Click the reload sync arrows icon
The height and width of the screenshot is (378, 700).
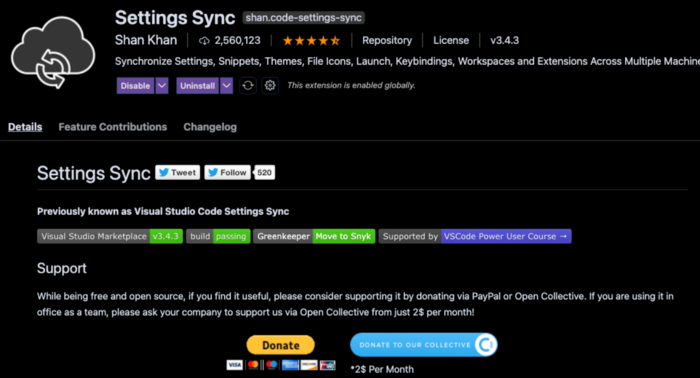(248, 86)
